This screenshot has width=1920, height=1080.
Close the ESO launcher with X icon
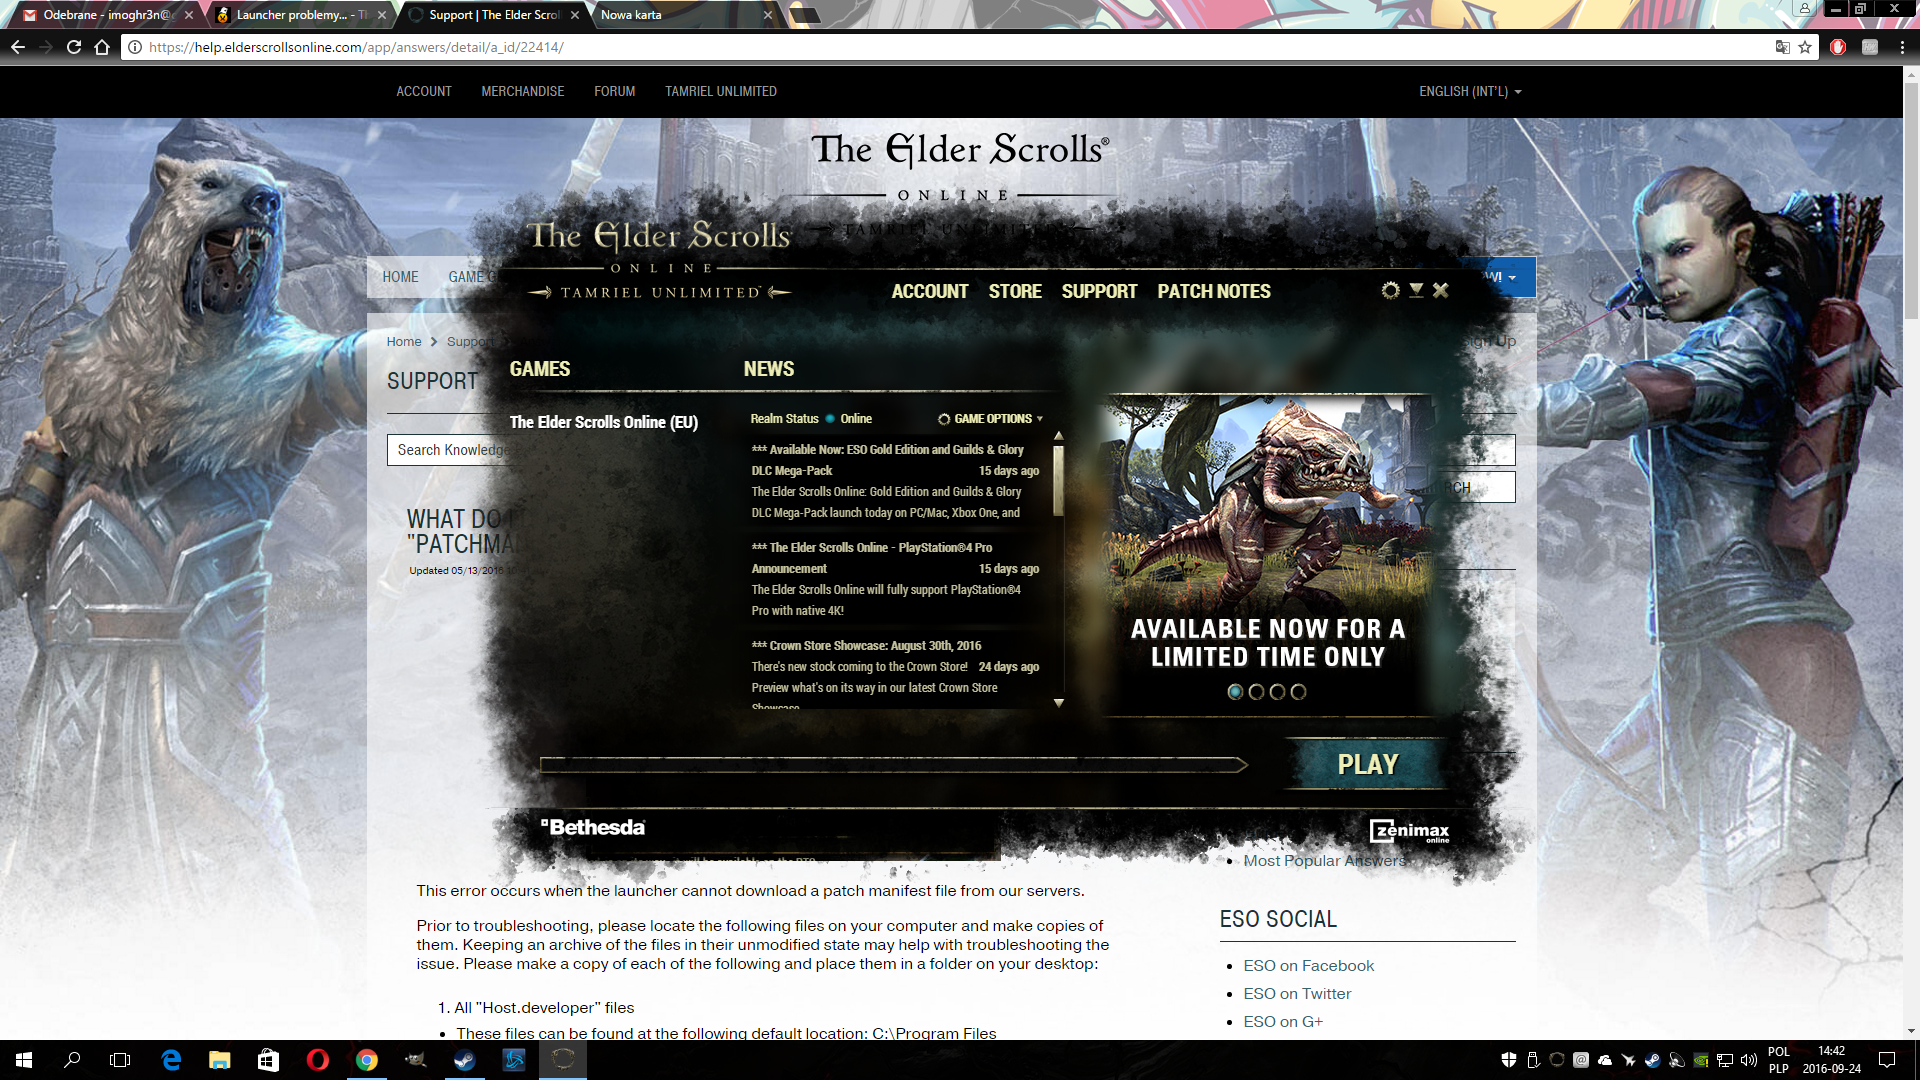[x=1440, y=290]
